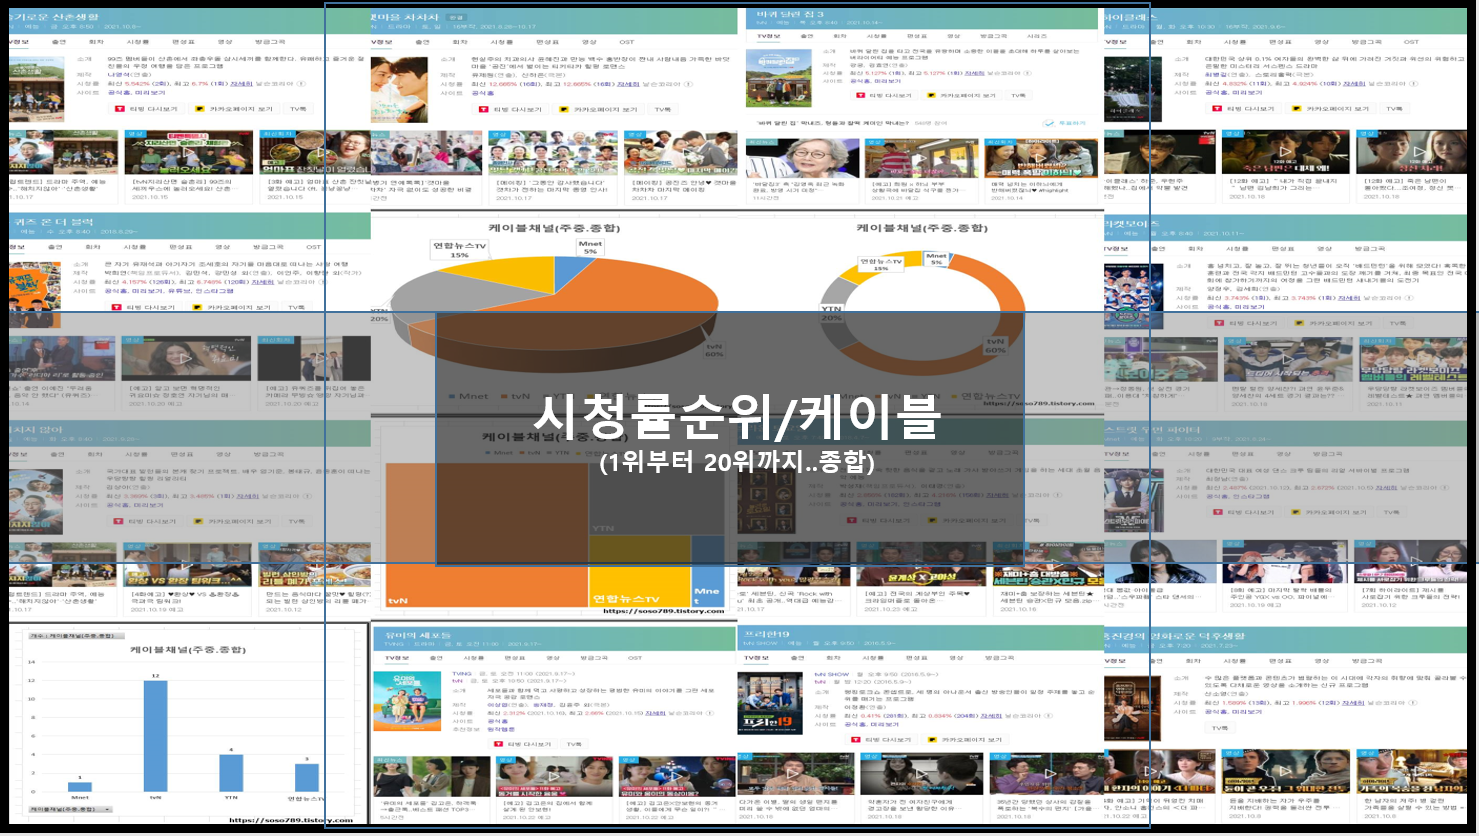Screen dimensions: 1479x836
Task: Open the 미리보기 link in 바퀴 달린 집 3 panel
Action: point(888,81)
